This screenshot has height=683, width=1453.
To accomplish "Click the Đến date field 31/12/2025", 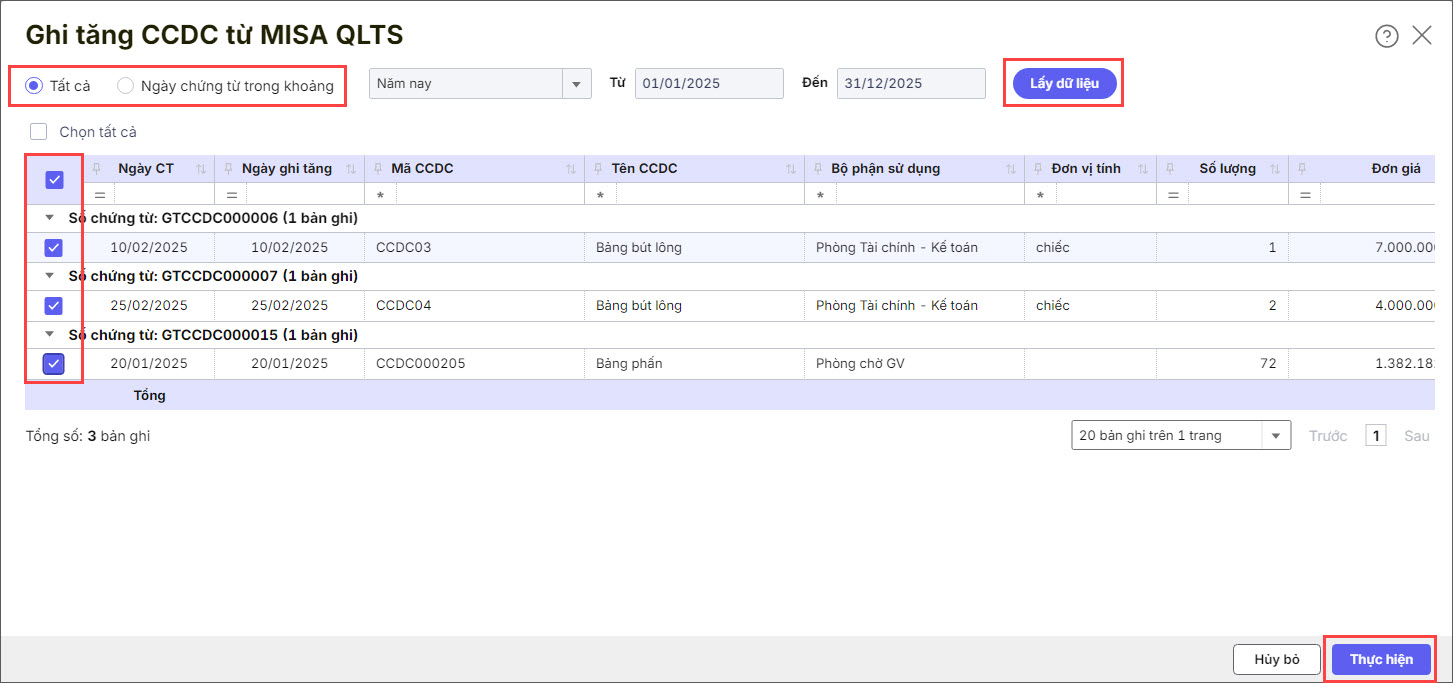I will 910,83.
